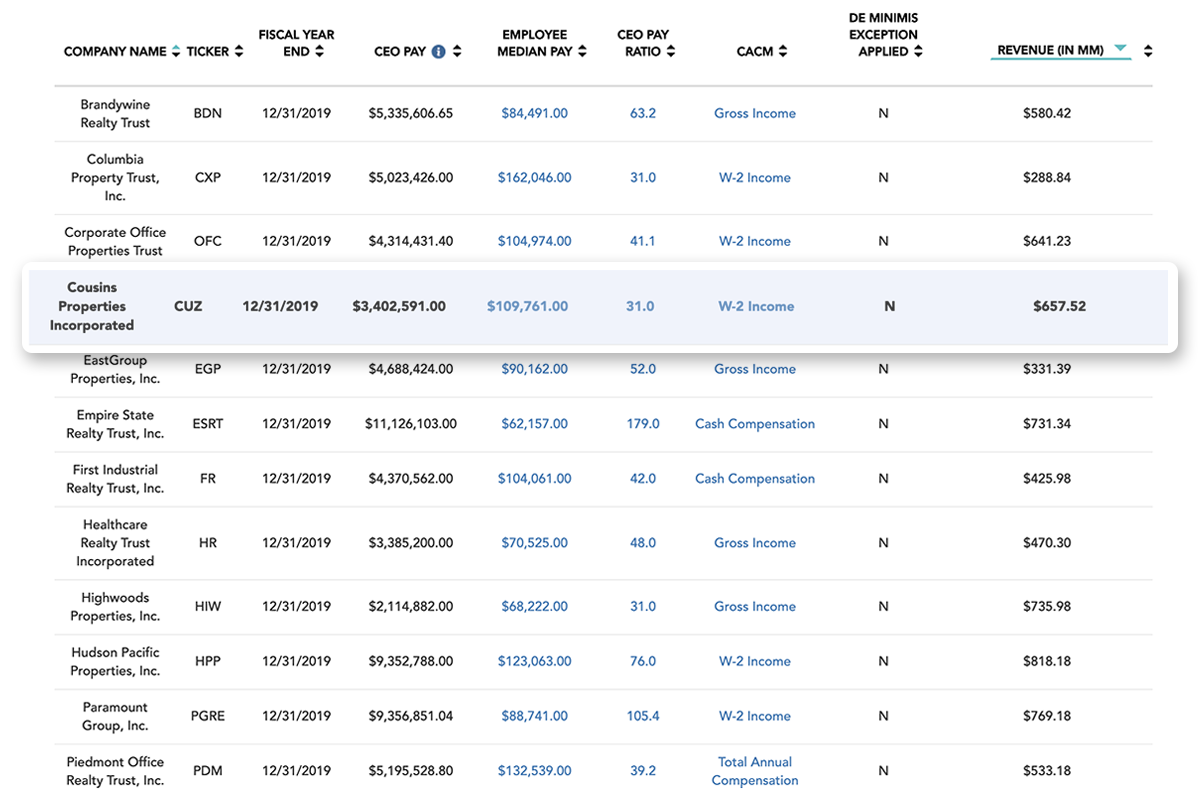Select EastGroup Properties, Inc. name
The image size is (1200, 800).
[115, 369]
